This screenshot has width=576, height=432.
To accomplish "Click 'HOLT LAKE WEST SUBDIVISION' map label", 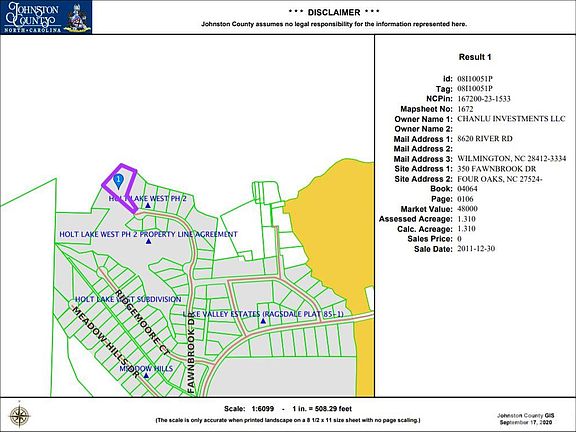I will coord(128,299).
